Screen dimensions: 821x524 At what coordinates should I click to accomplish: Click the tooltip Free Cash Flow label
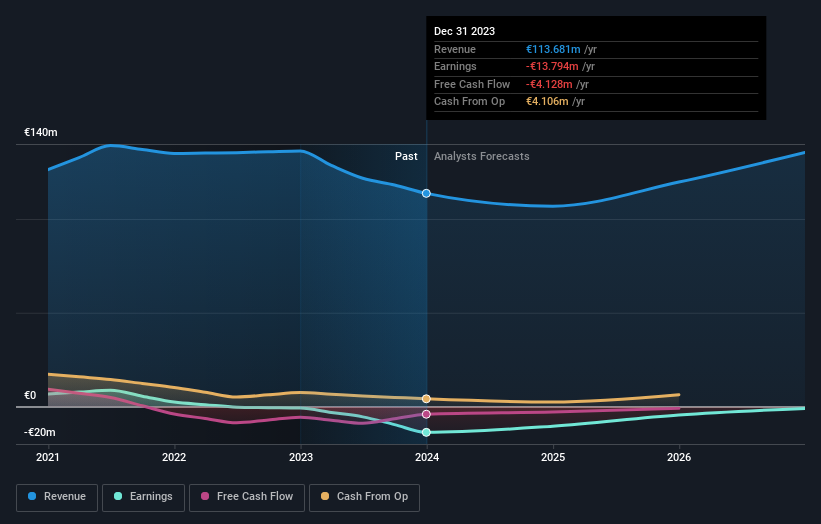point(472,84)
